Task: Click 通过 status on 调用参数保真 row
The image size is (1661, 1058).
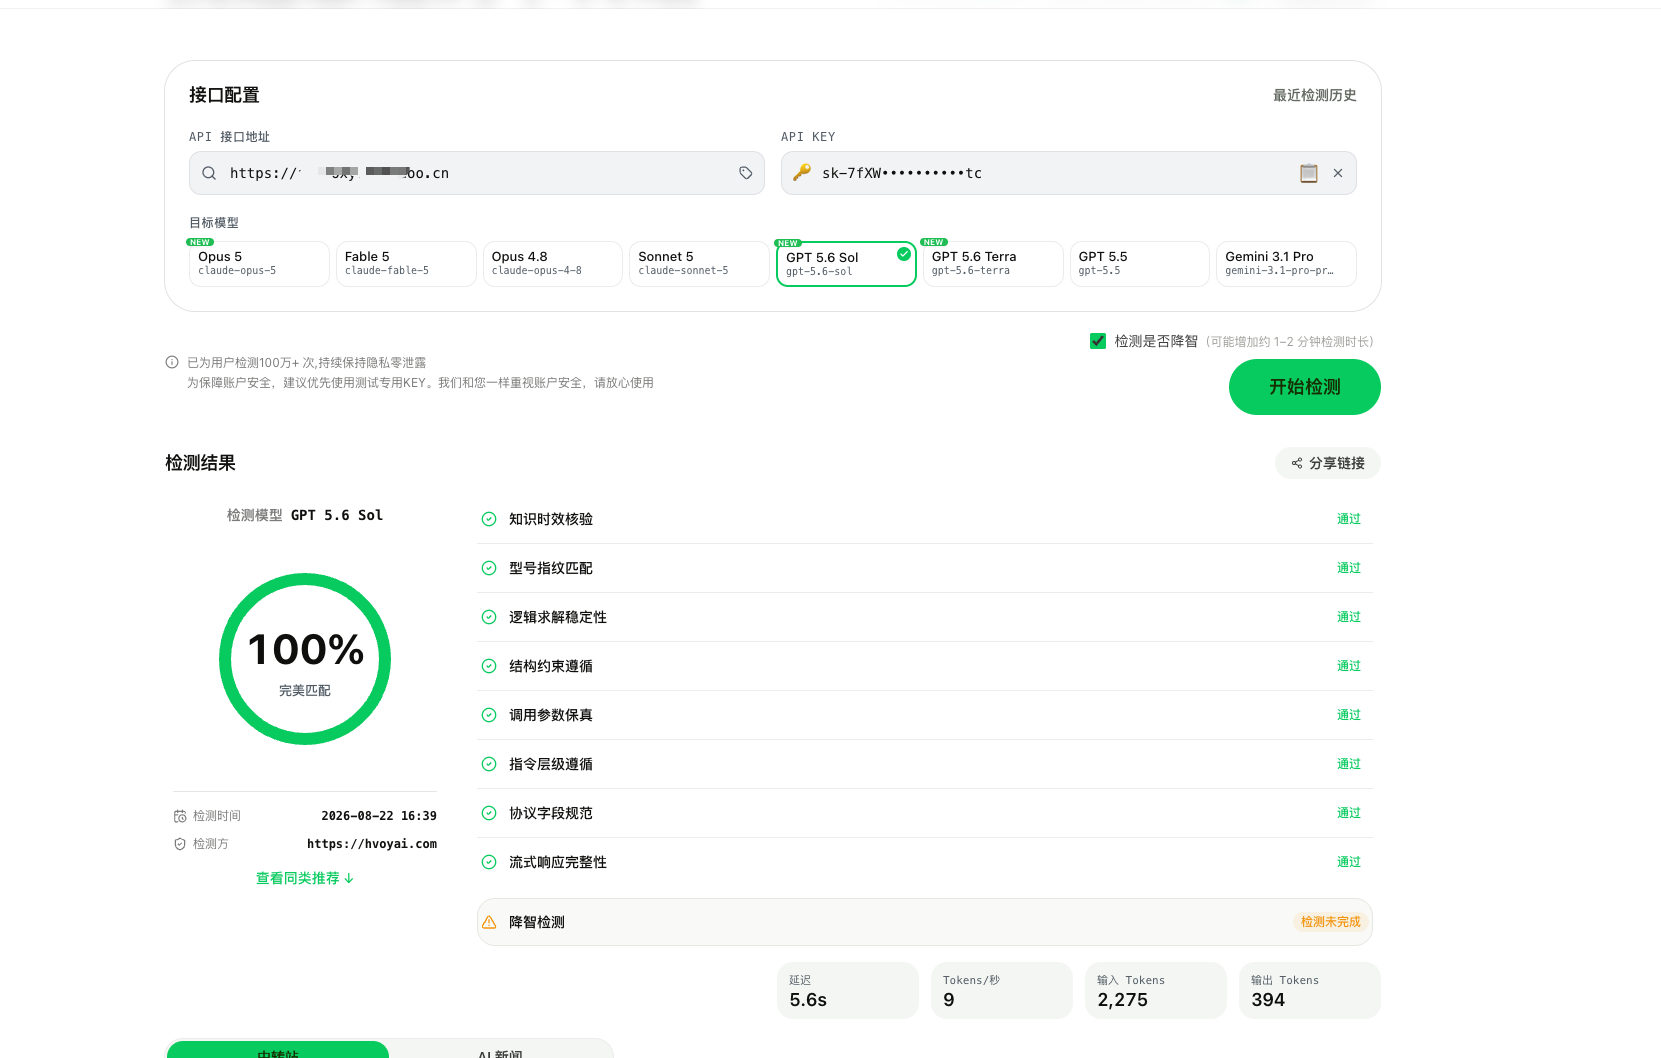Action: click(x=1349, y=715)
